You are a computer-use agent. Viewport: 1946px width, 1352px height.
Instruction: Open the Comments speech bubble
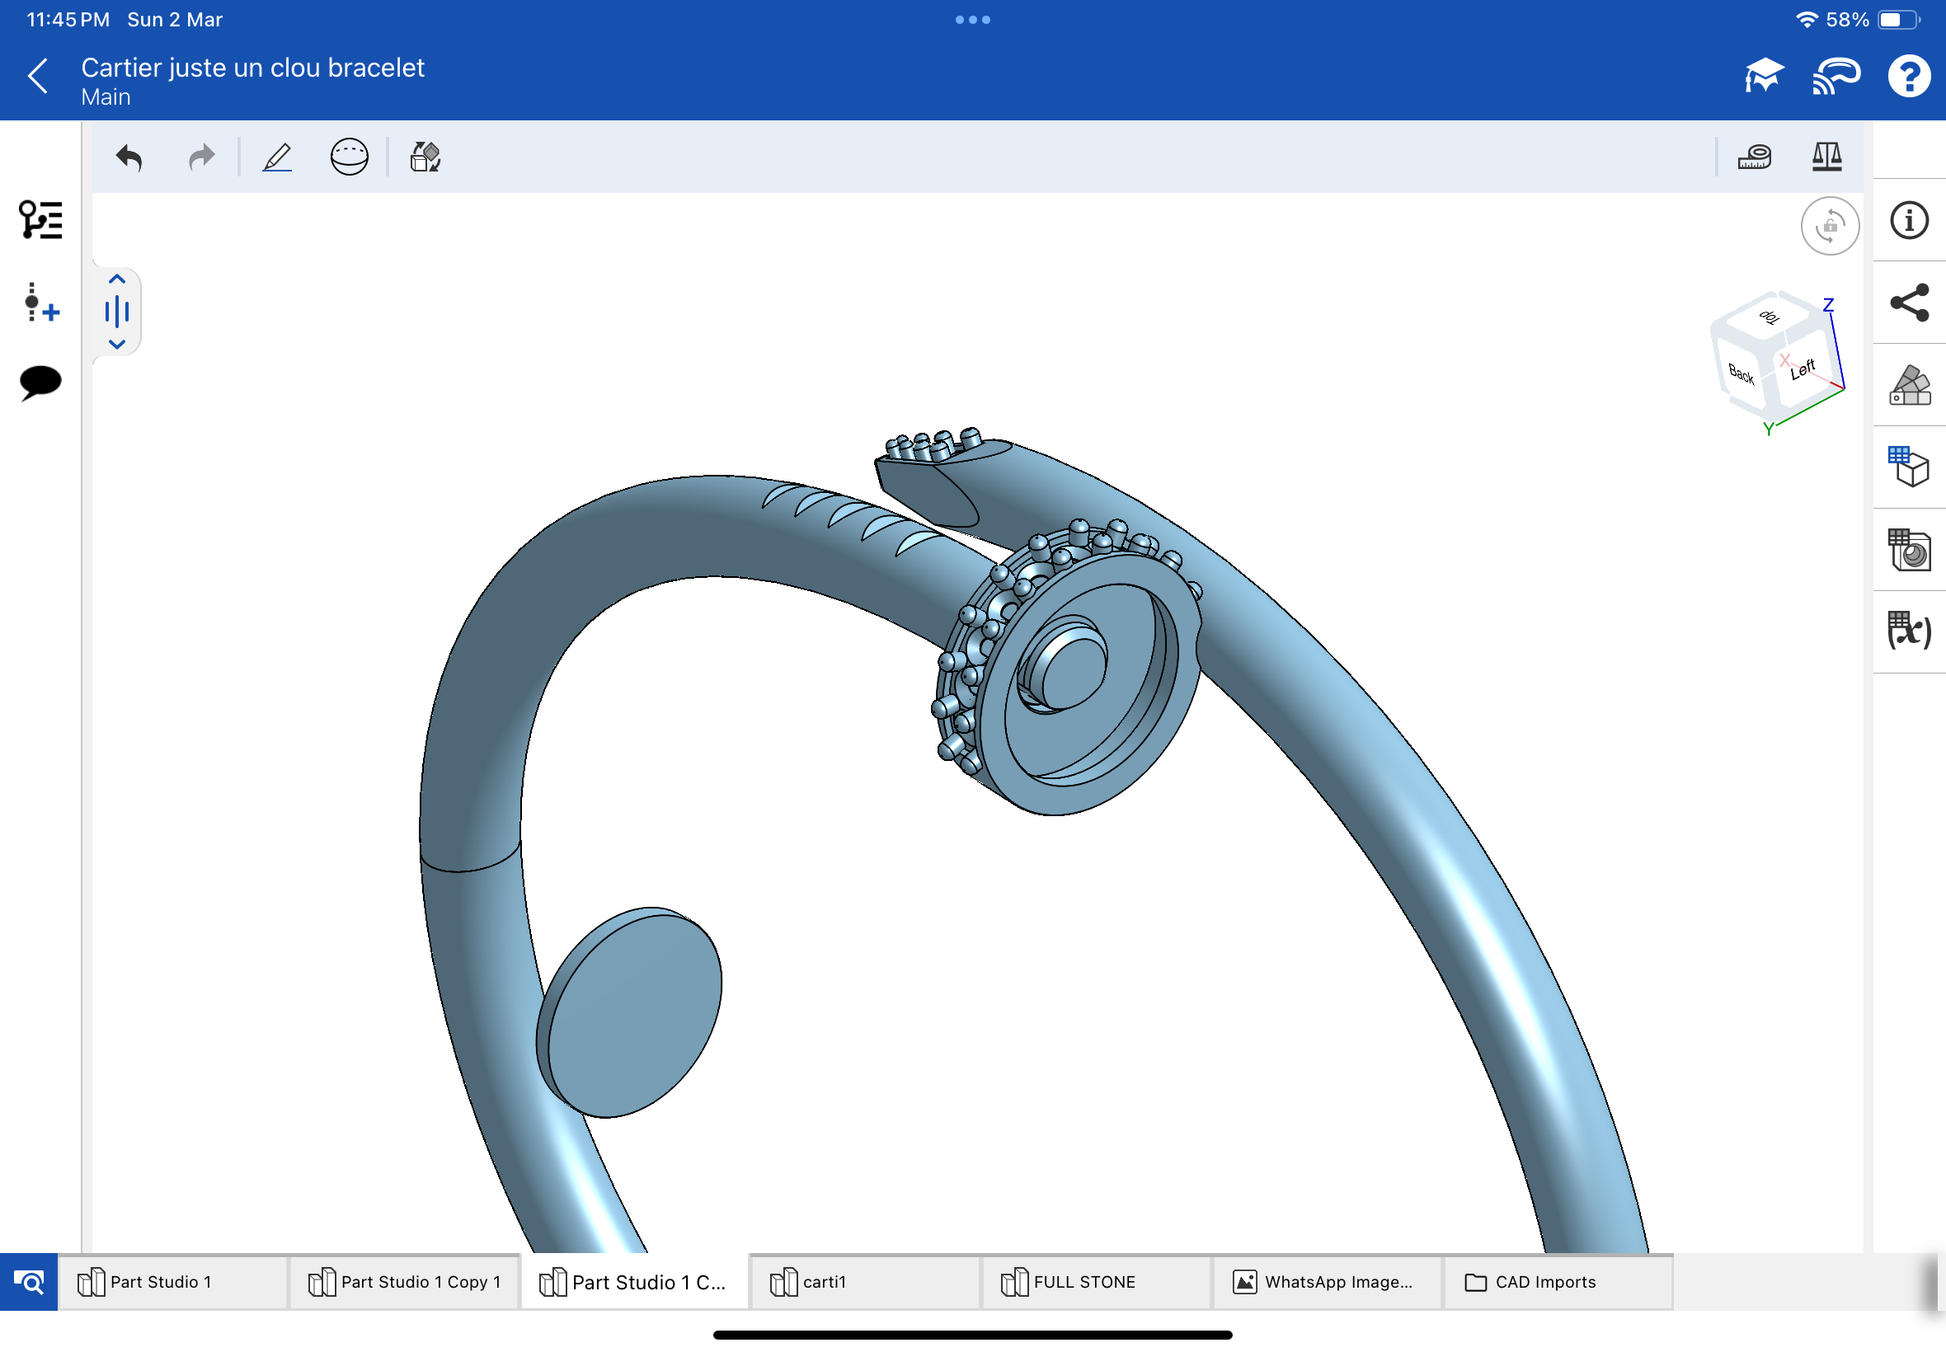40,382
